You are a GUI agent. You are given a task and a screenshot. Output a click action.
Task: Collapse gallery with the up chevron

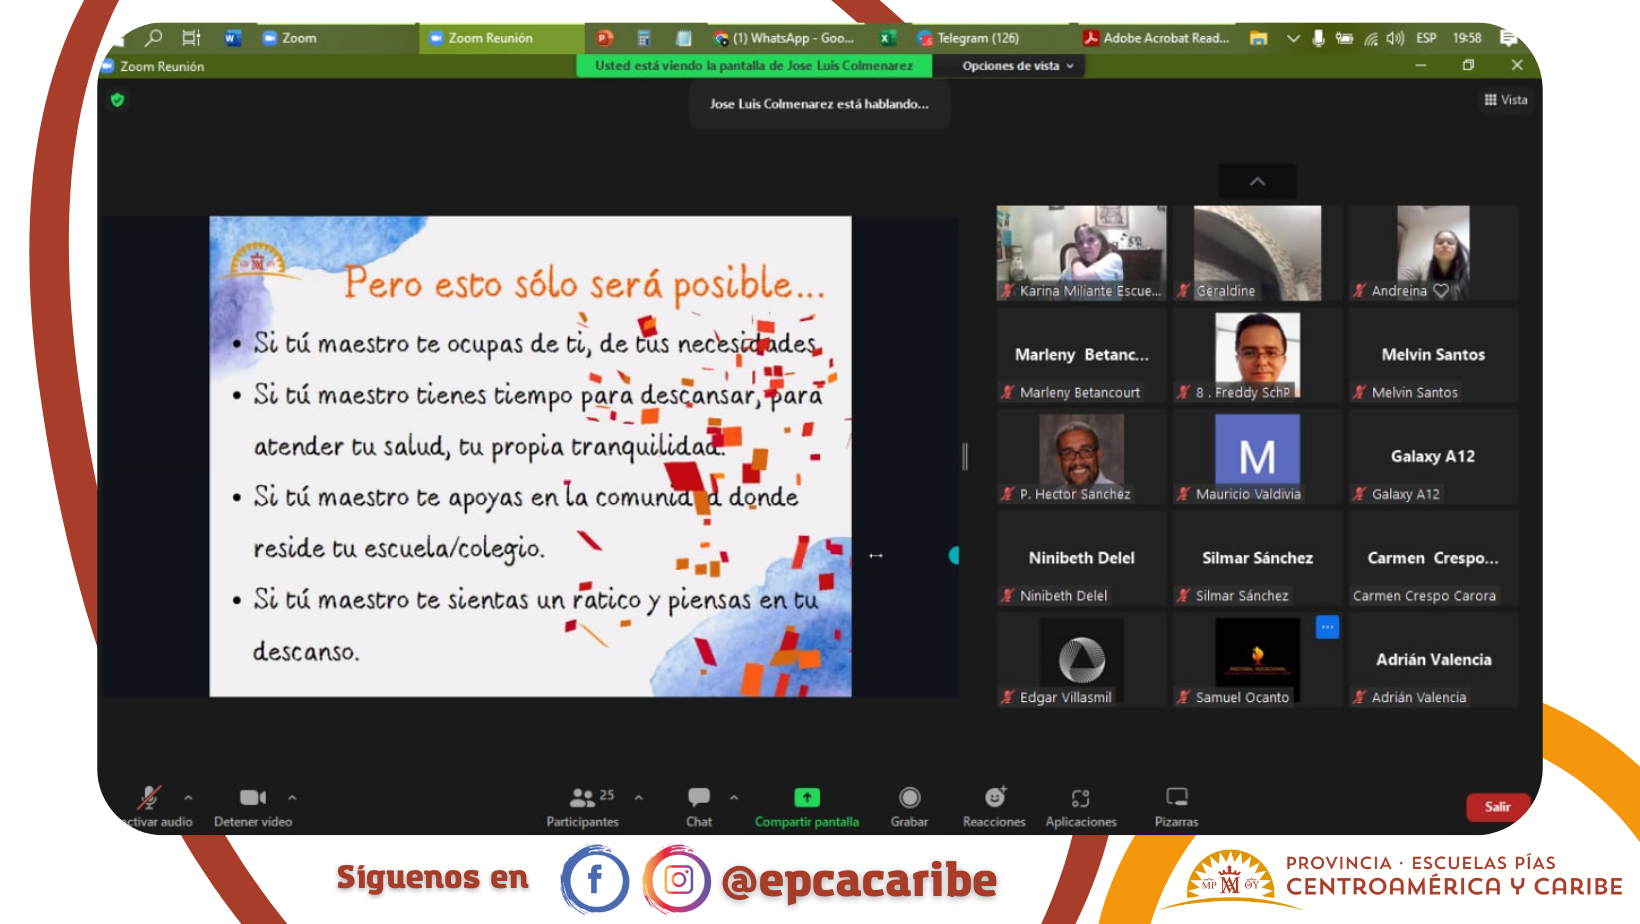tap(1257, 181)
